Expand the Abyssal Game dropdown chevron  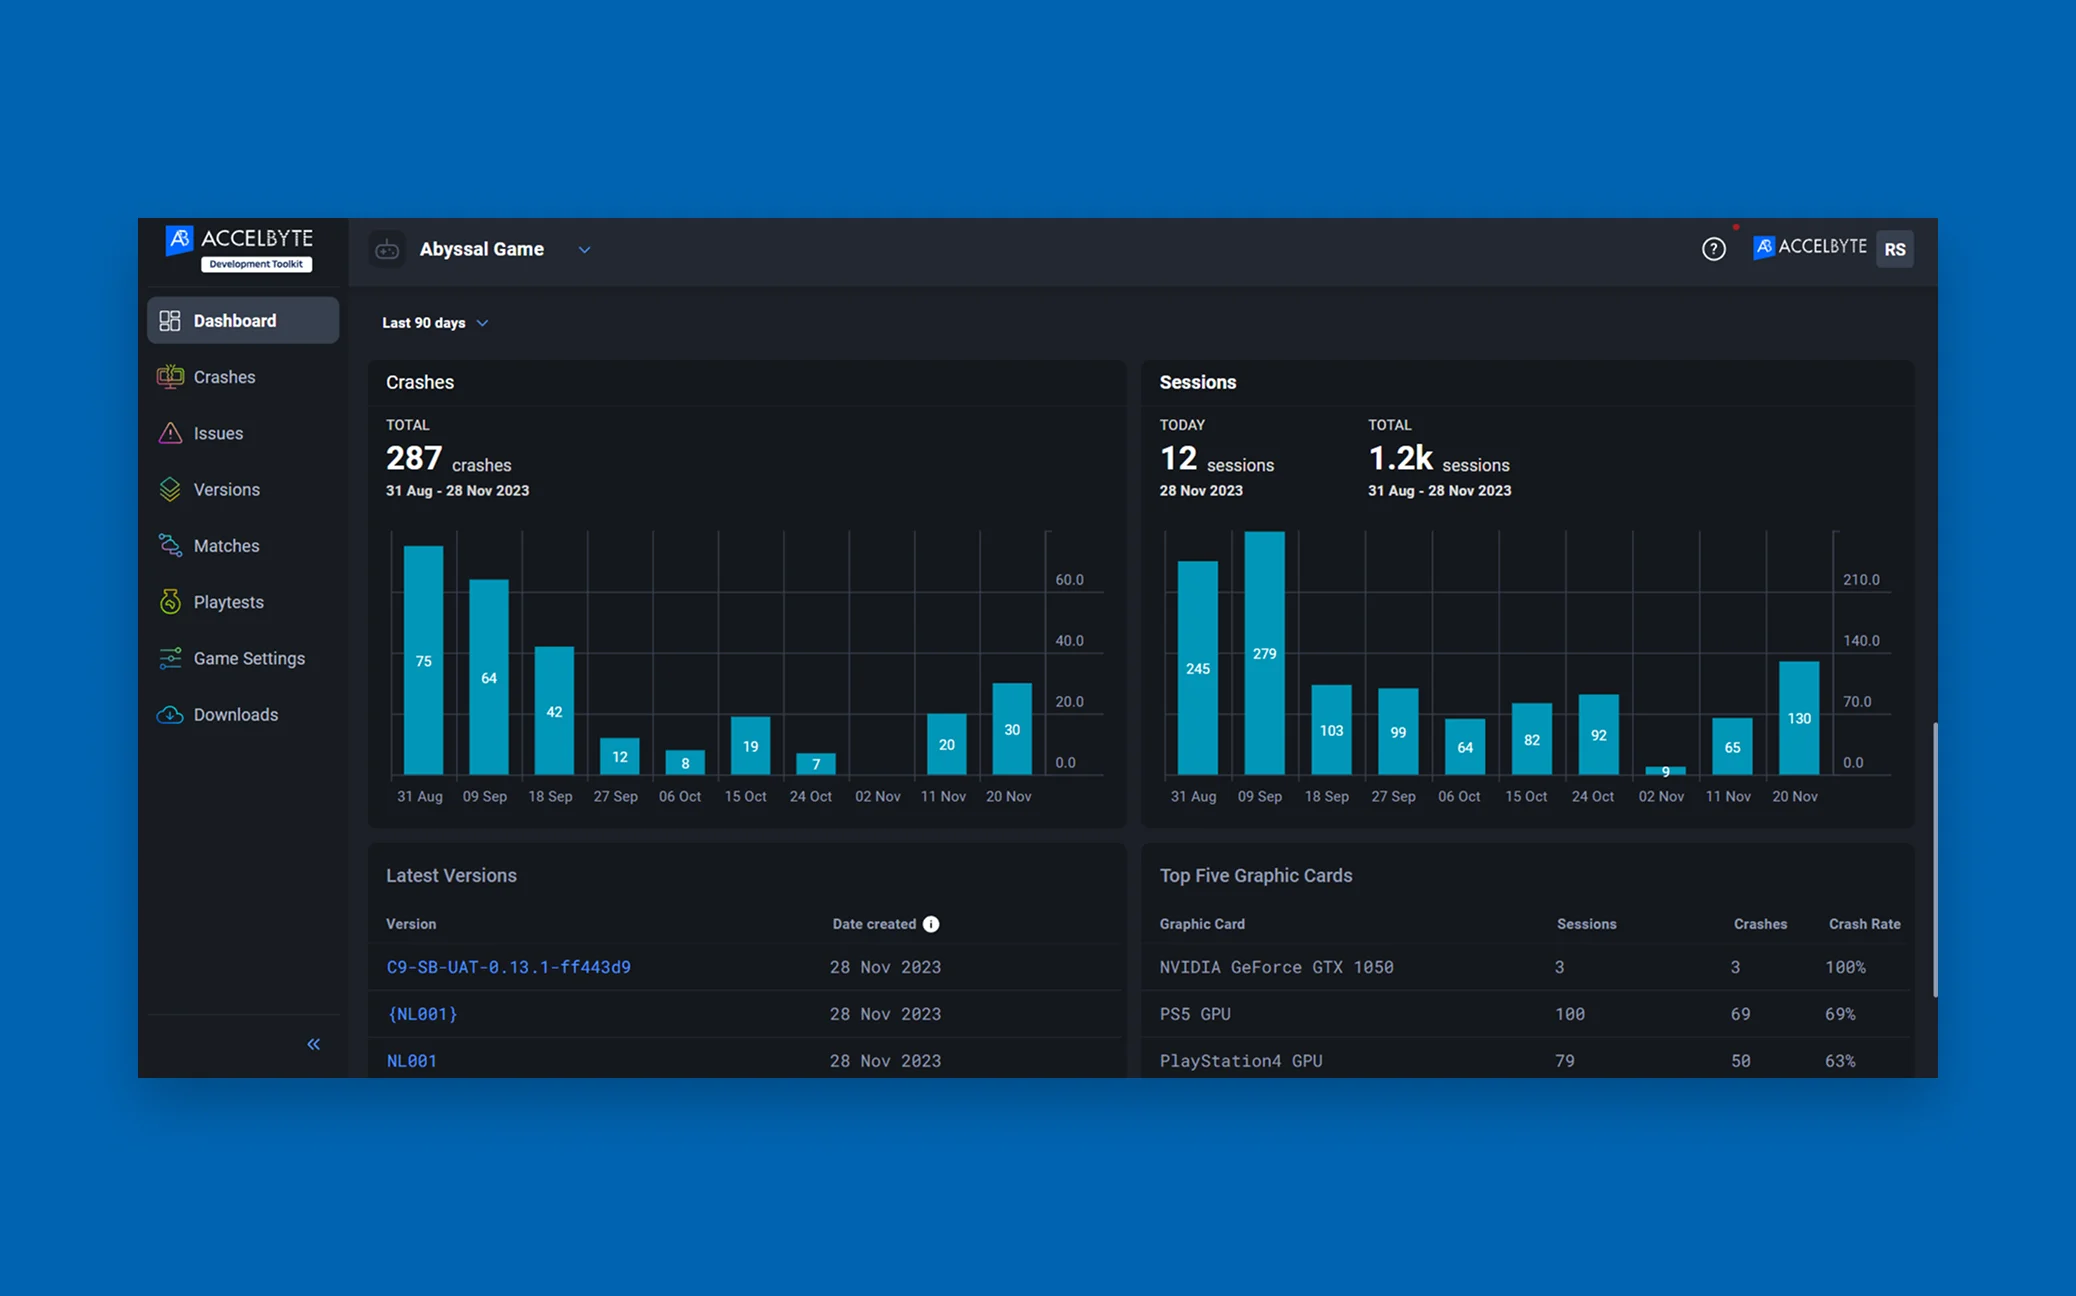(584, 250)
